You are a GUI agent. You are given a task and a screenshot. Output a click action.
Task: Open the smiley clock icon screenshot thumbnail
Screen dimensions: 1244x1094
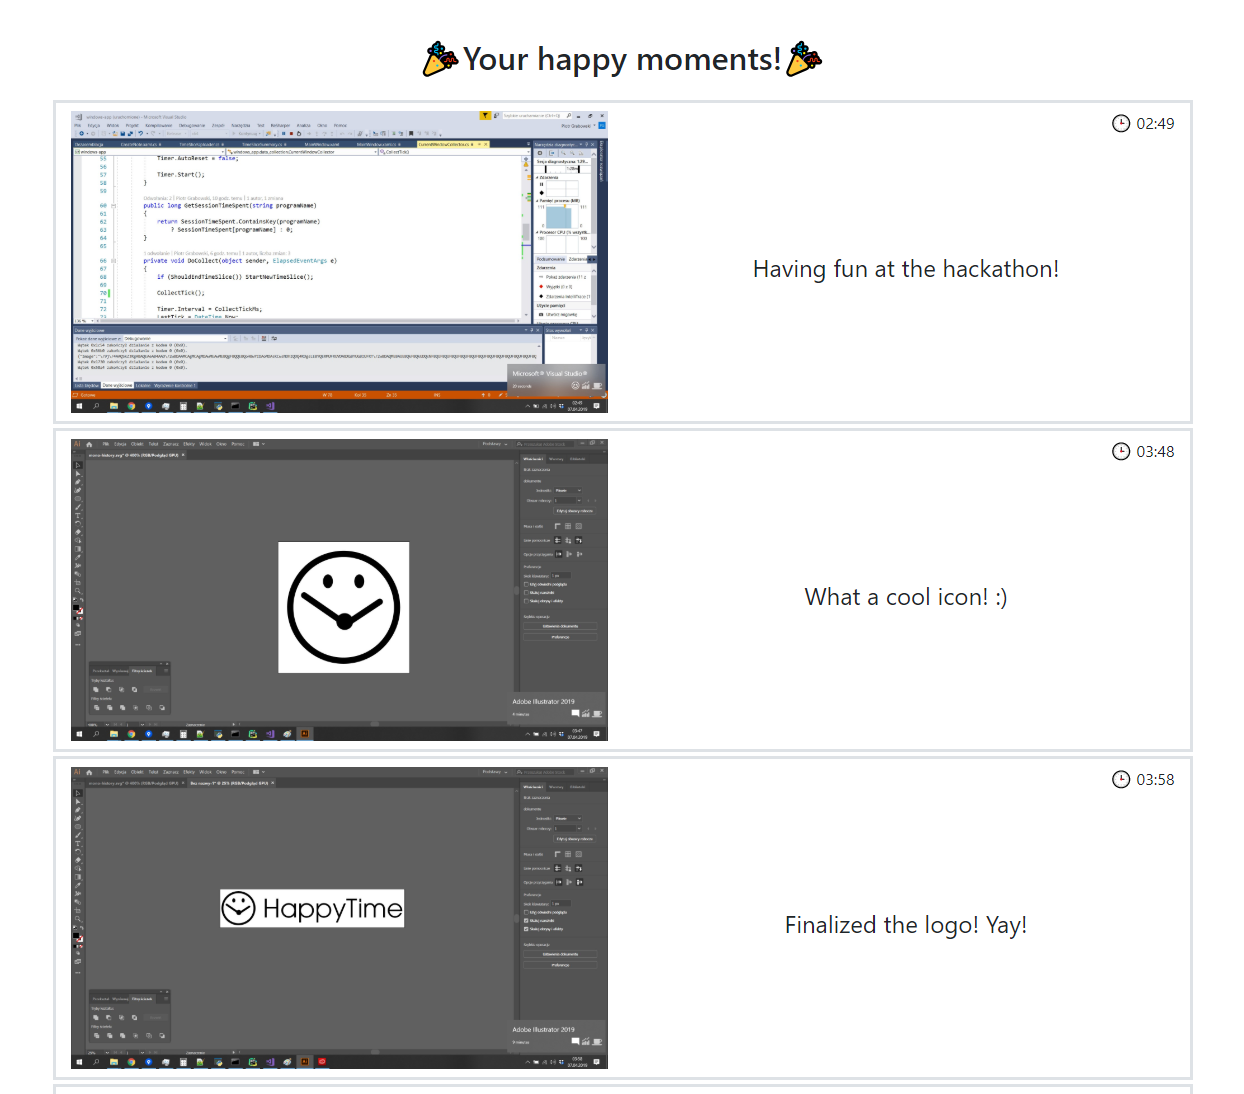coord(339,590)
